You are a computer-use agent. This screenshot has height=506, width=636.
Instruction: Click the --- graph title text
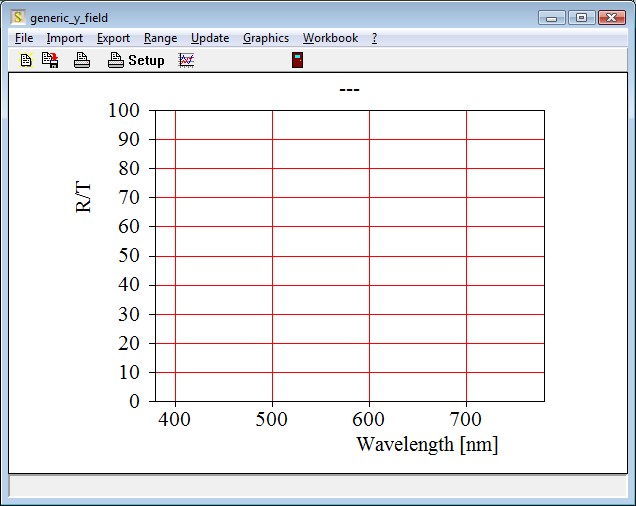(349, 91)
